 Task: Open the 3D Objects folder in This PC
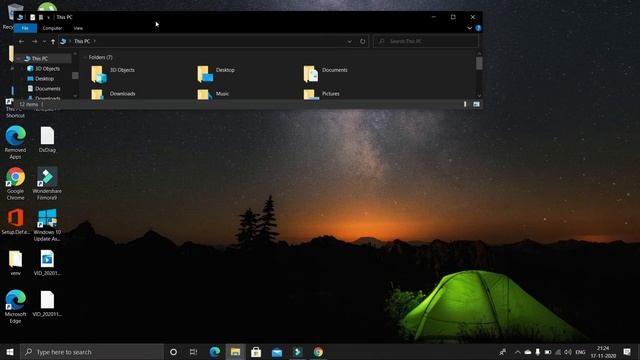click(x=113, y=73)
